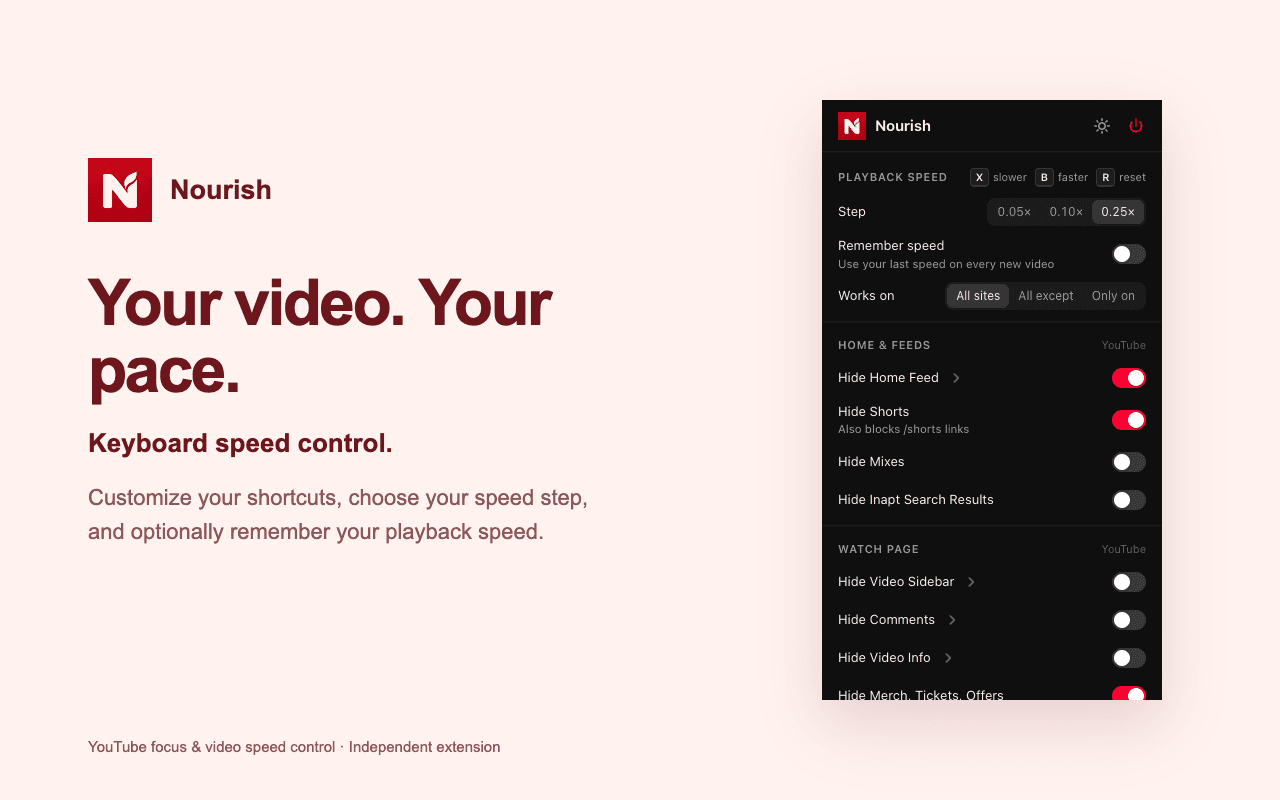Toggle Hide Merch, Tickets, Offers switch
The height and width of the screenshot is (800, 1280).
pos(1129,693)
